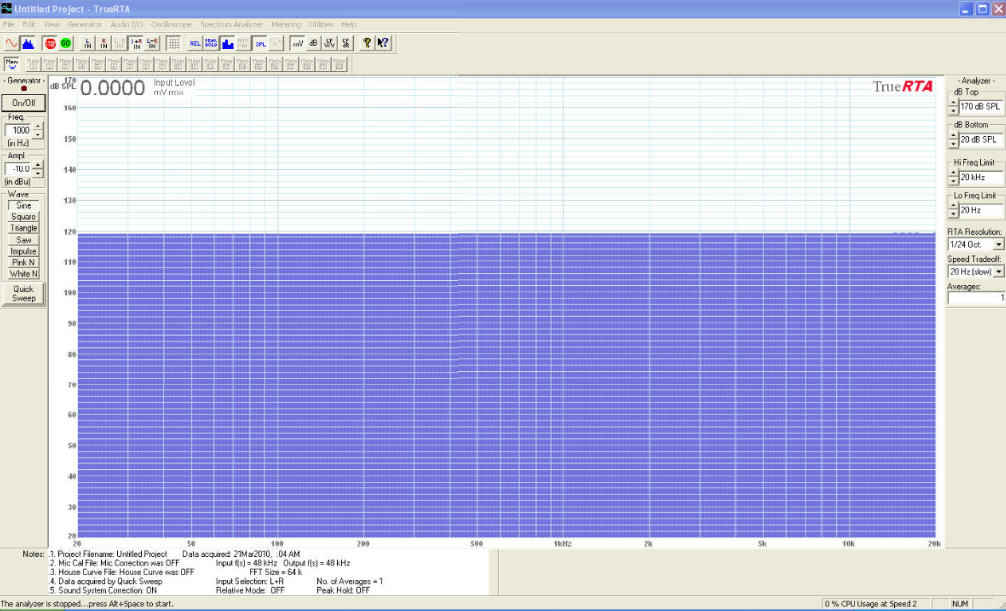The width and height of the screenshot is (1006, 611).
Task: Click the '0 % CPU Usage at Speed 2' status
Action: [x=871, y=604]
